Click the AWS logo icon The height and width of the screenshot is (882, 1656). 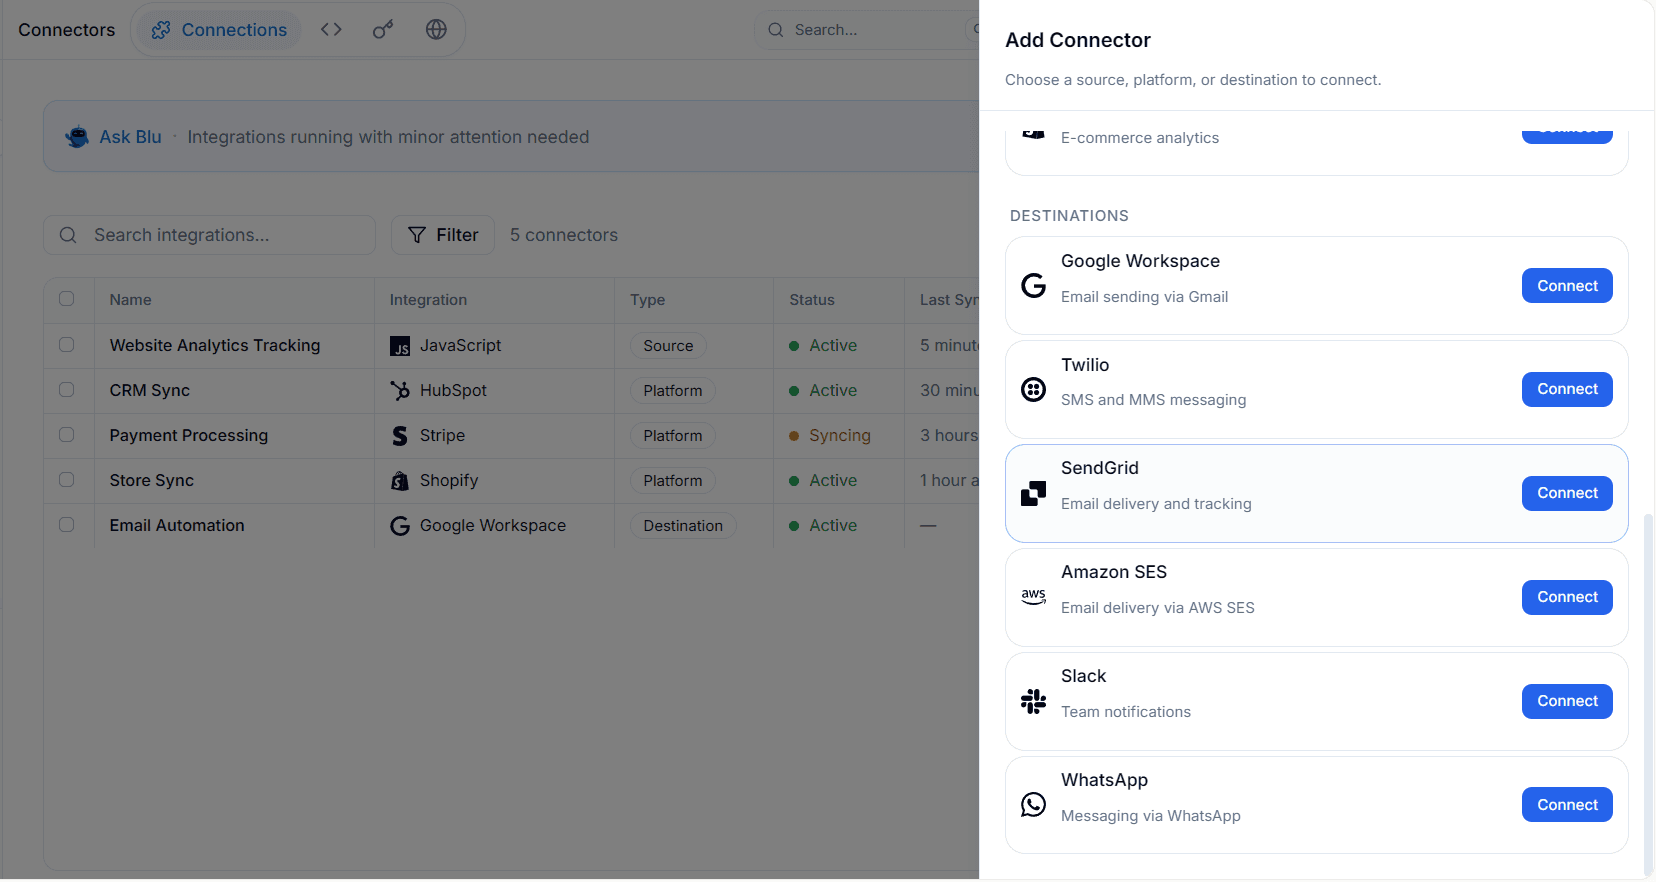coord(1033,597)
